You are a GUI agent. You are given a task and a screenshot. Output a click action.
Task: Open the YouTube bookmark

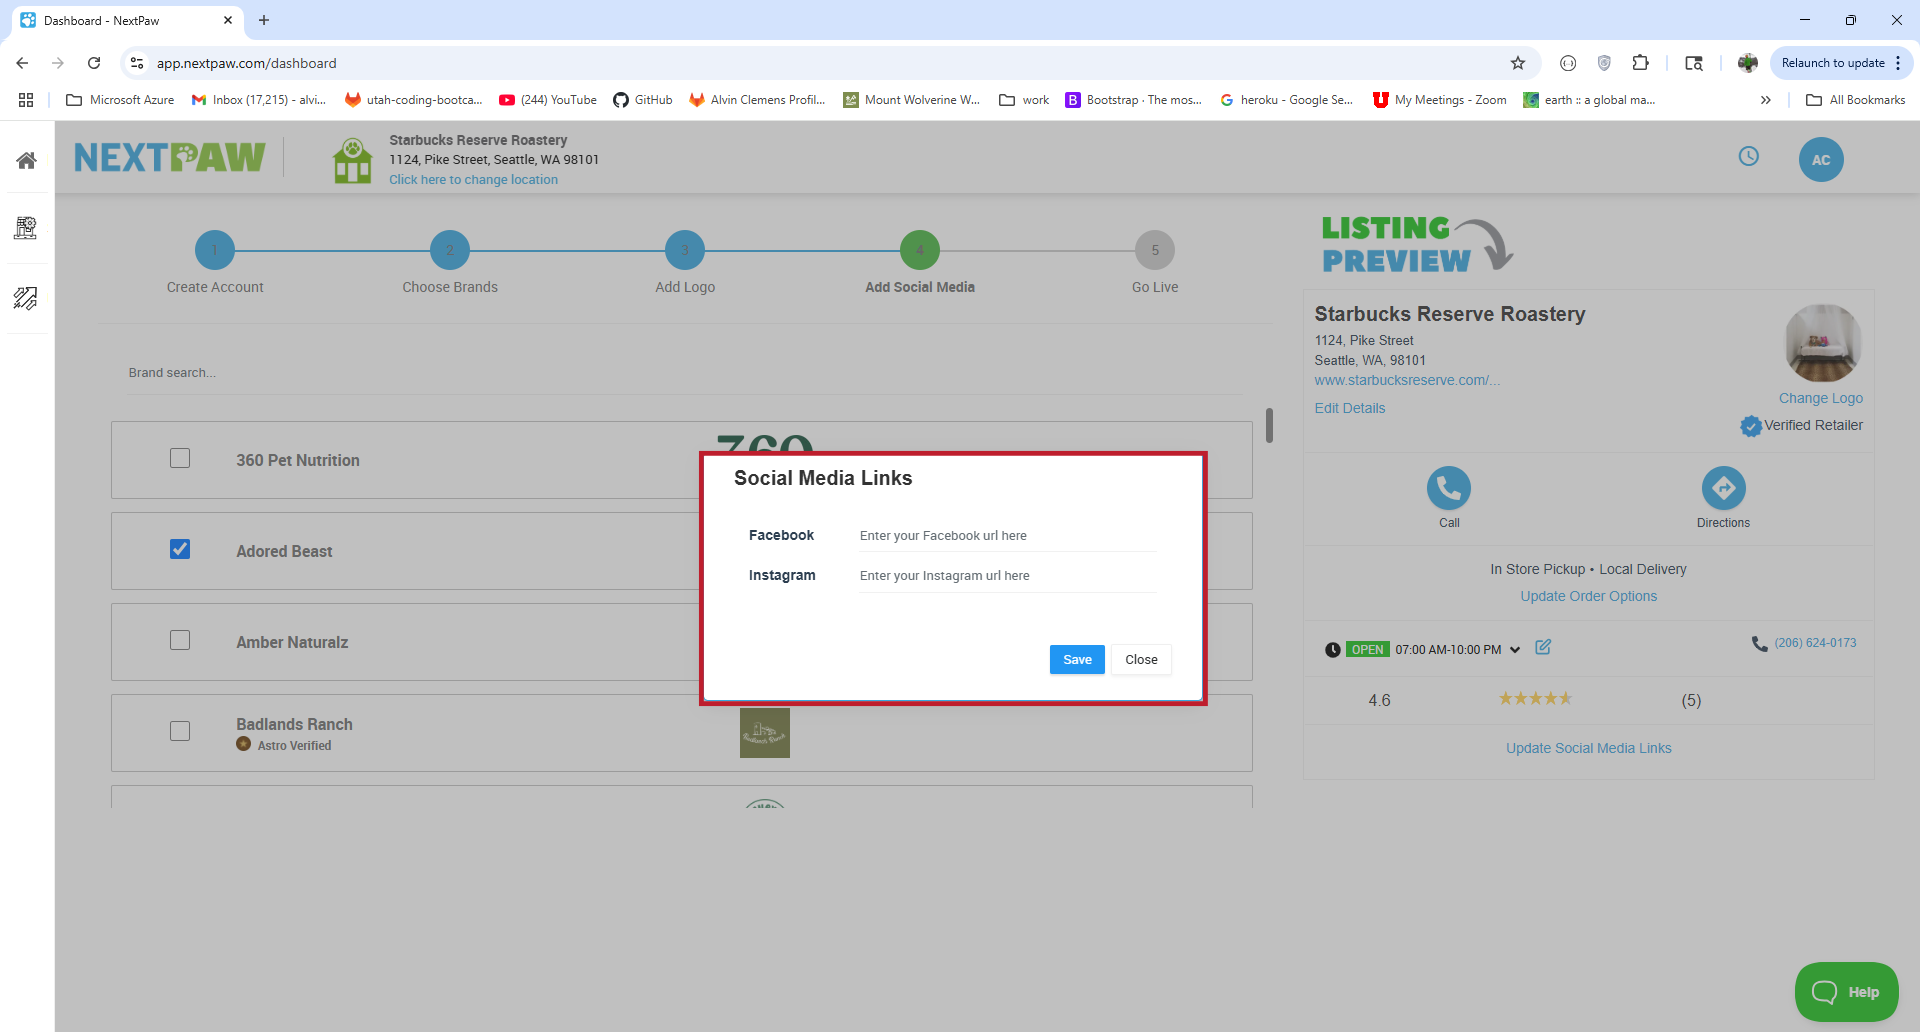click(x=548, y=100)
